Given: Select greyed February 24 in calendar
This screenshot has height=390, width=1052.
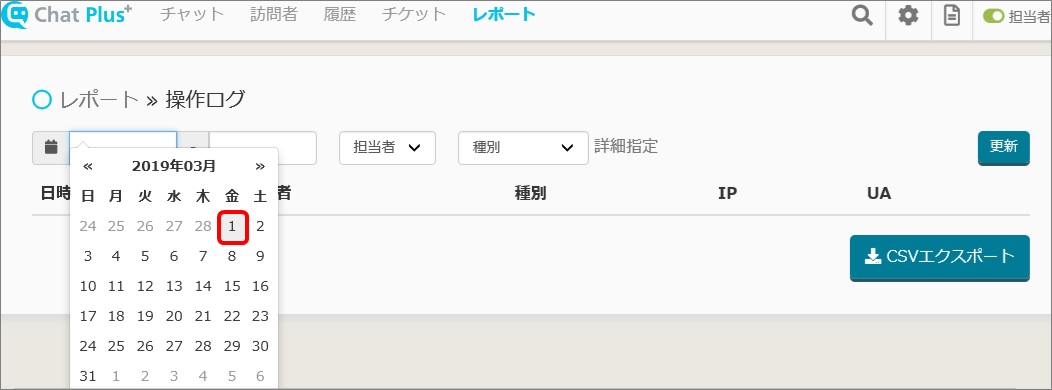Looking at the screenshot, I should point(88,227).
